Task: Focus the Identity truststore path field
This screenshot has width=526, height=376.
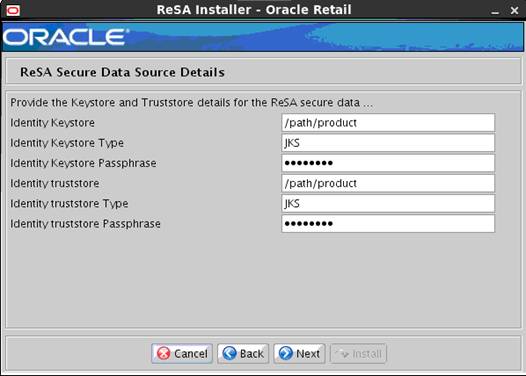Action: pos(388,183)
